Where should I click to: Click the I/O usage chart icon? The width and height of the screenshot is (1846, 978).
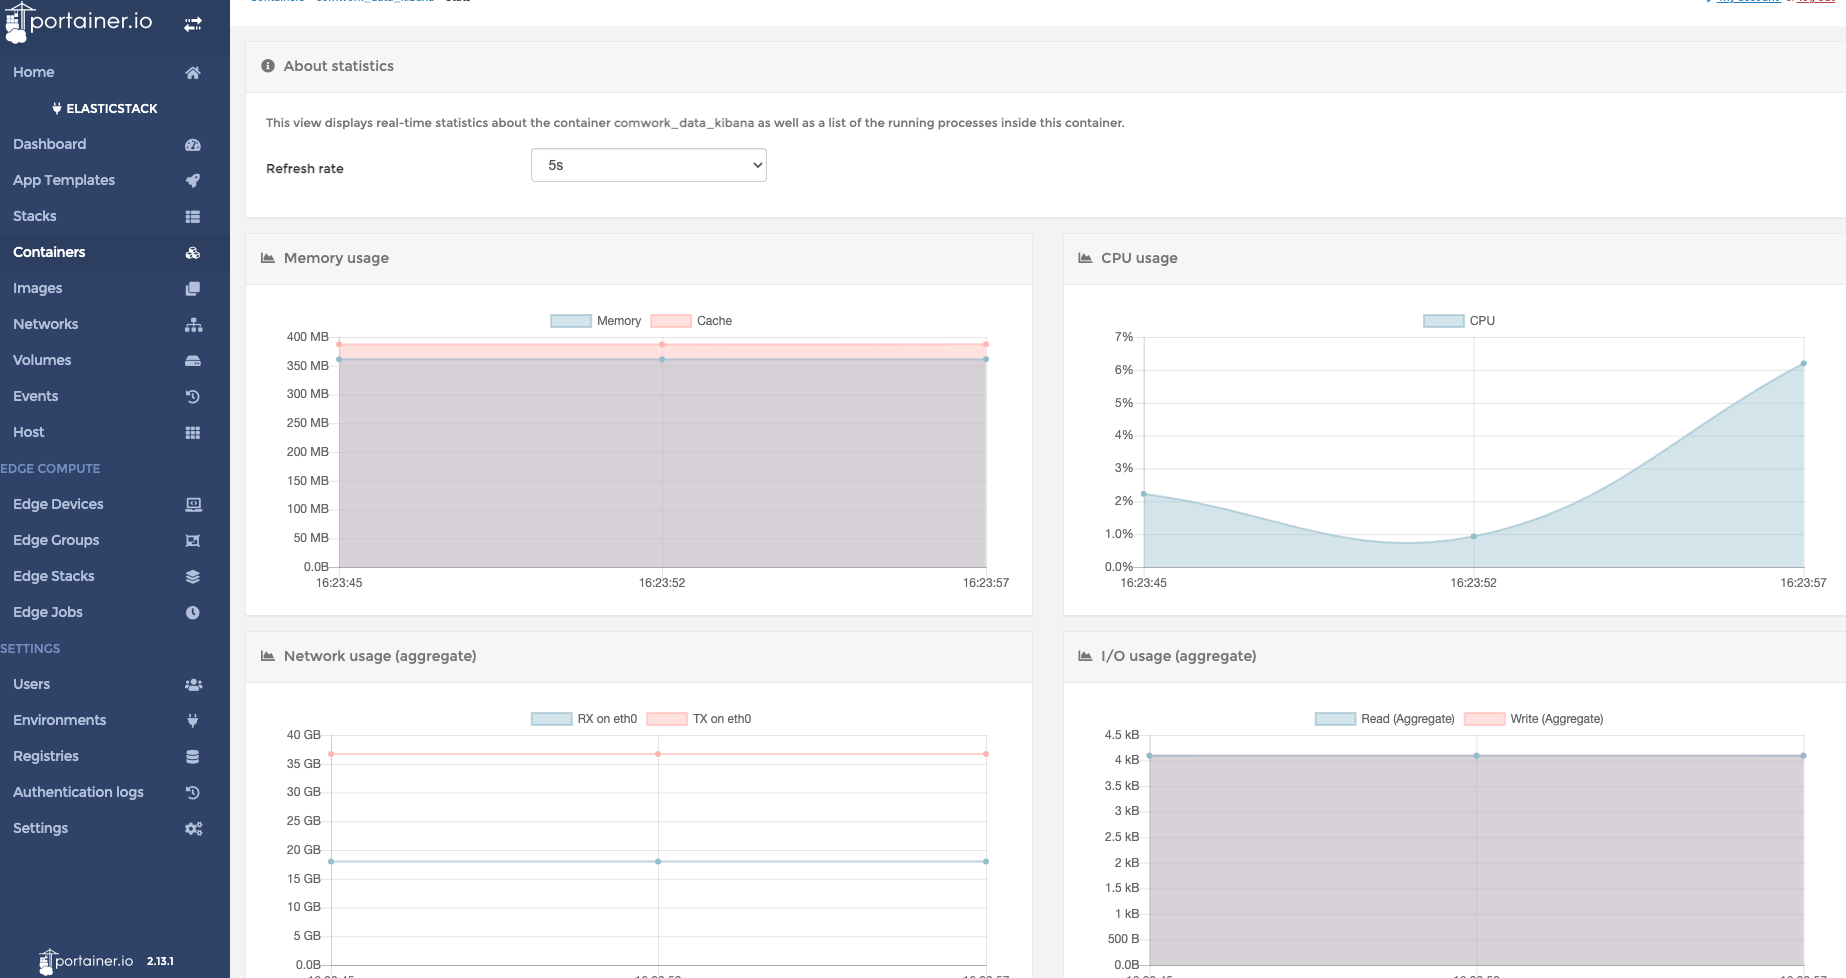[x=1085, y=656]
